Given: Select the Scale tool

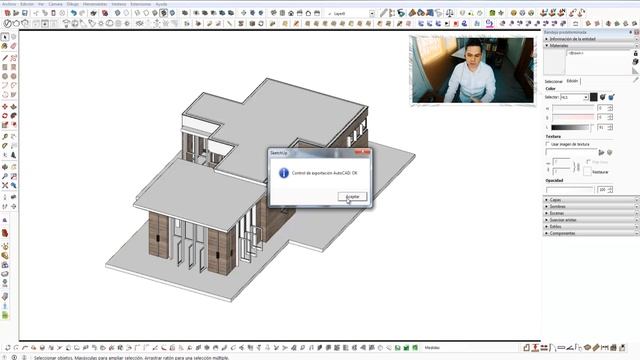Looking at the screenshot, I should [x=5, y=125].
